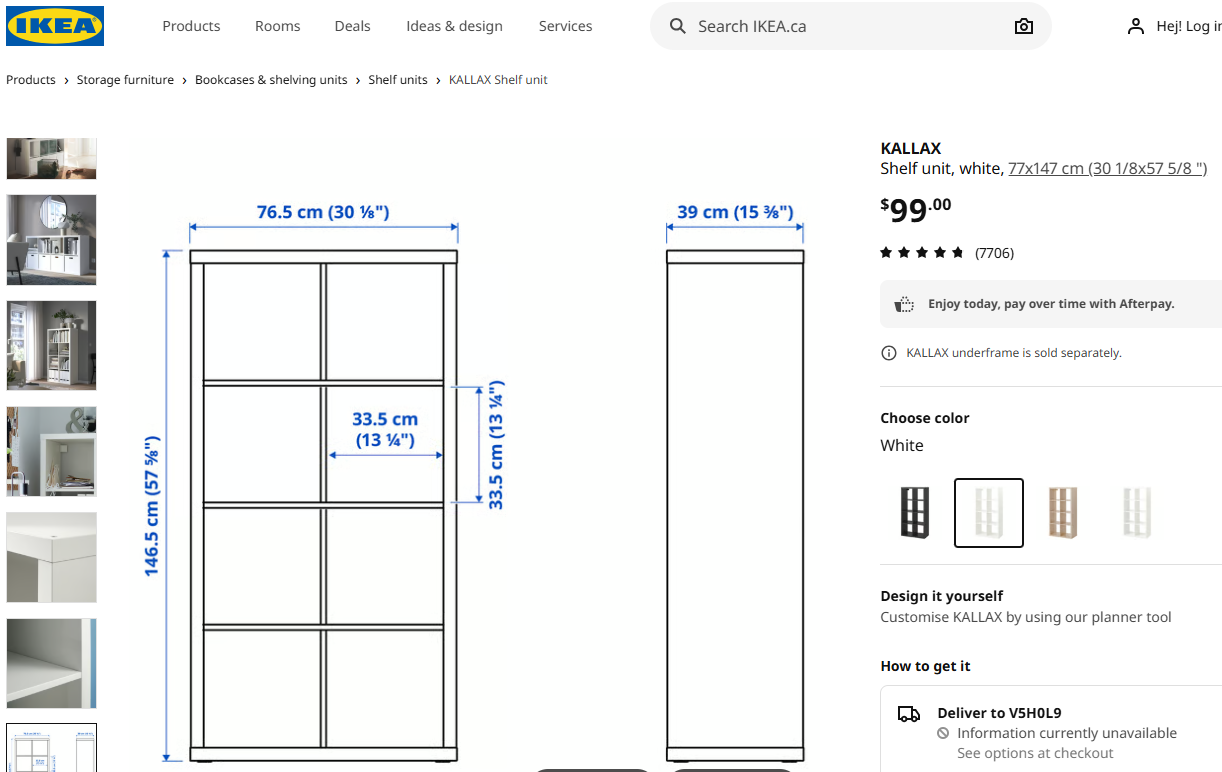Image resolution: width=1222 pixels, height=772 pixels.
Task: Click the user profile login icon
Action: pyautogui.click(x=1135, y=26)
